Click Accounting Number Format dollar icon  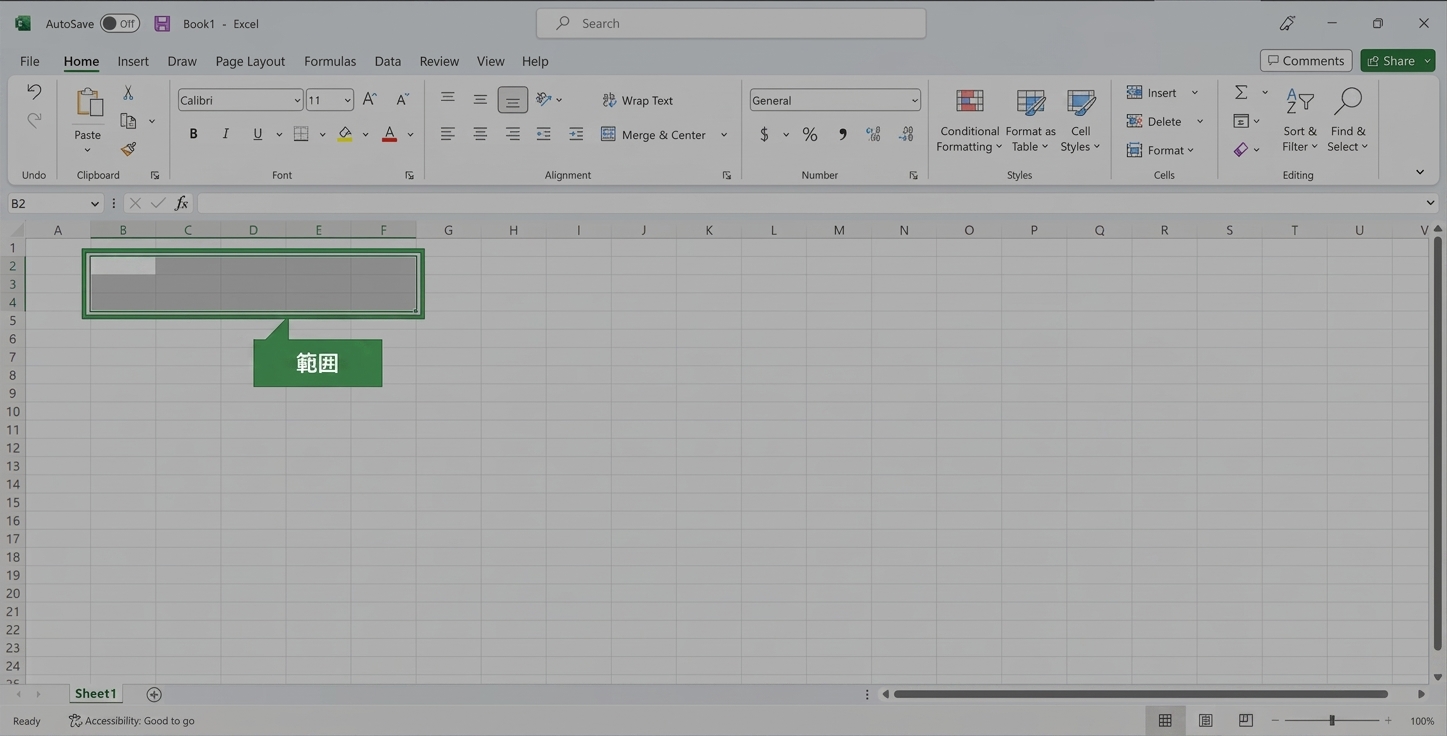764,134
